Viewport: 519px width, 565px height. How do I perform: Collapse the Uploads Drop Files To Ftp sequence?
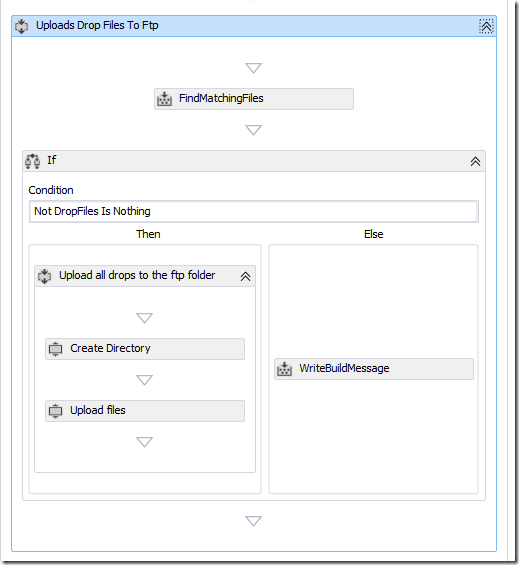486,26
